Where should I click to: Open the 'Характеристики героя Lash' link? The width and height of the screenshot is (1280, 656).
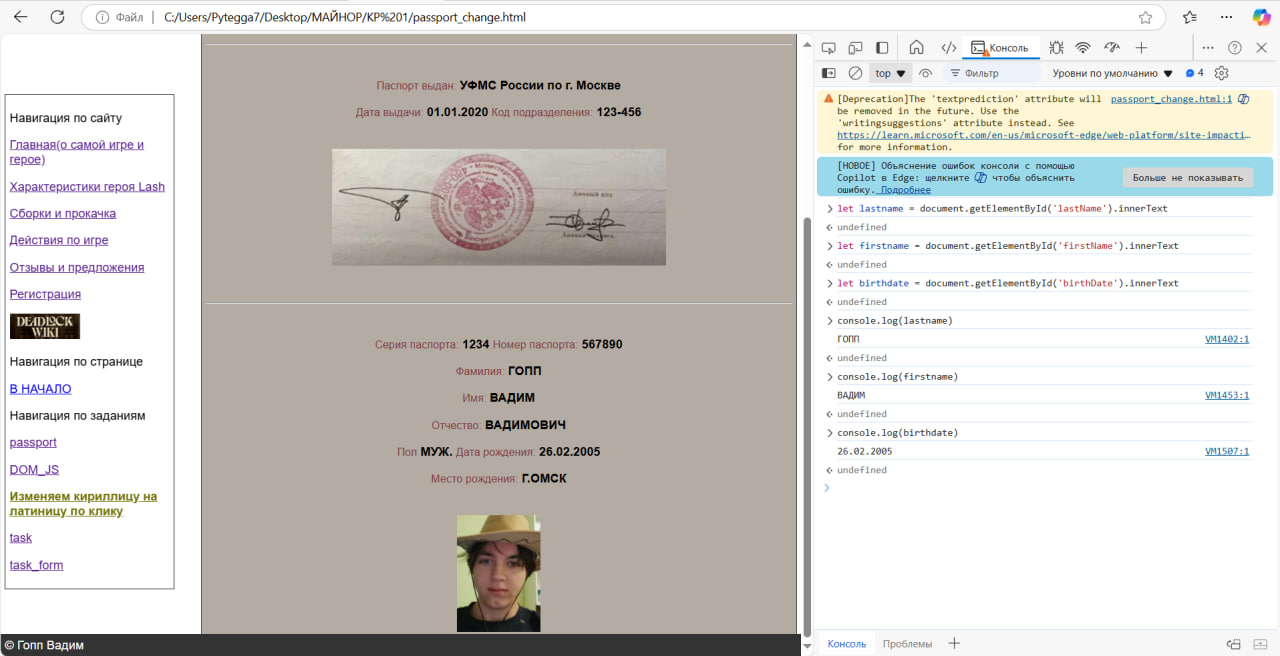click(87, 187)
